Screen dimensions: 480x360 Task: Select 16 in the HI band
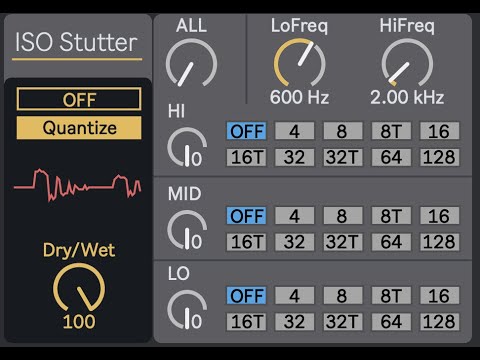point(439,131)
